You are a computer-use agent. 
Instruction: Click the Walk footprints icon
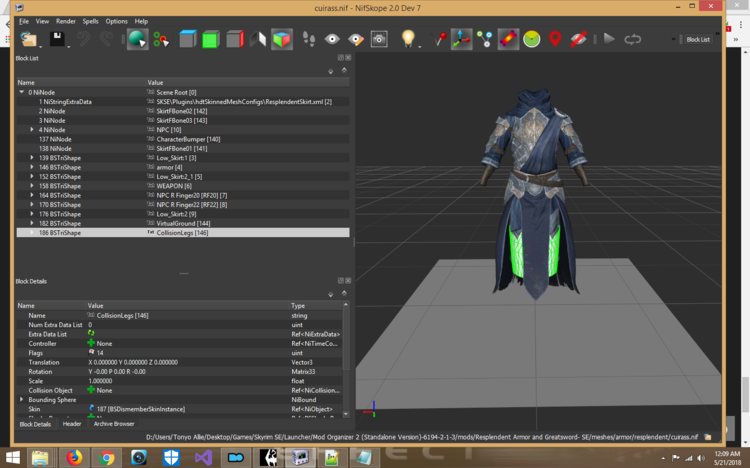coord(309,39)
